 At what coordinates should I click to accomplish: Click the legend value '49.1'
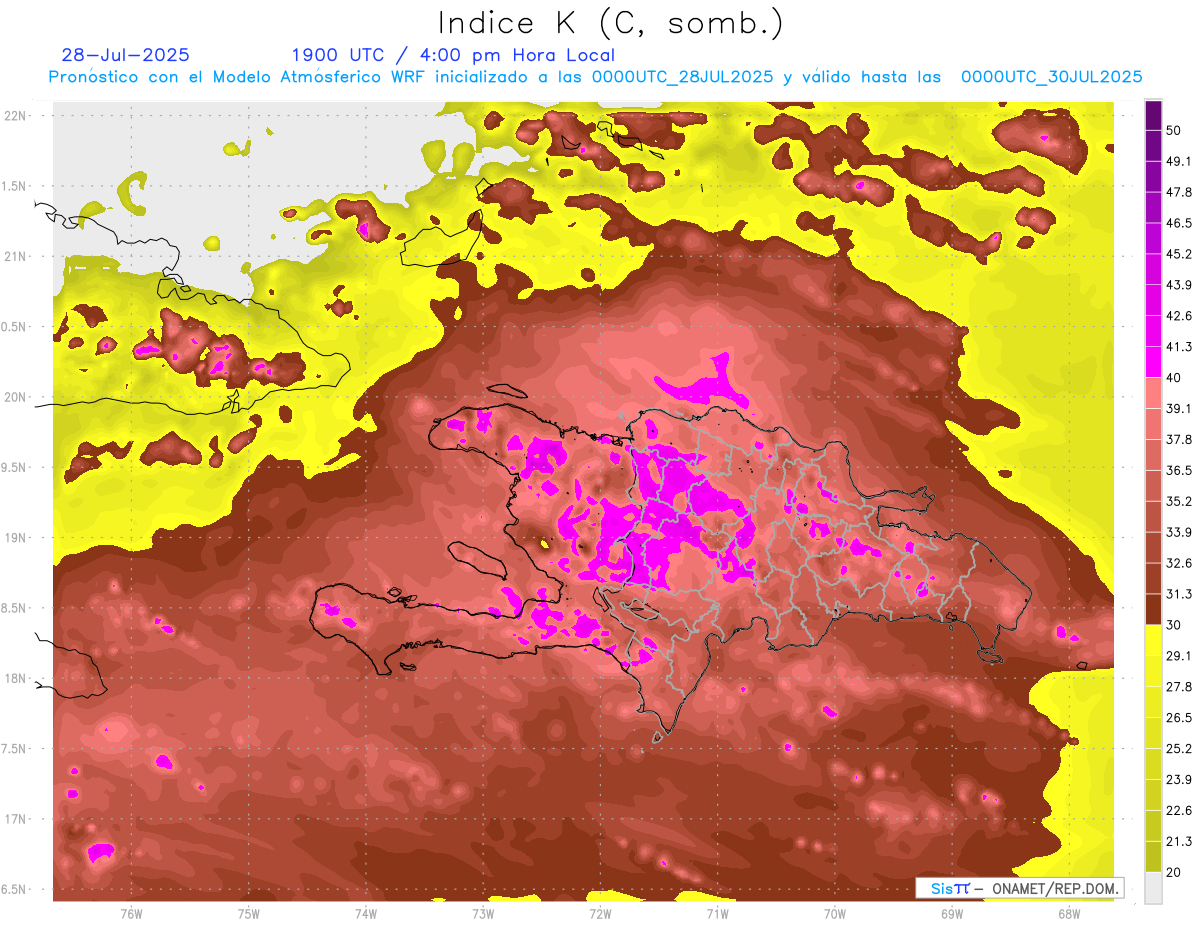click(x=1178, y=161)
